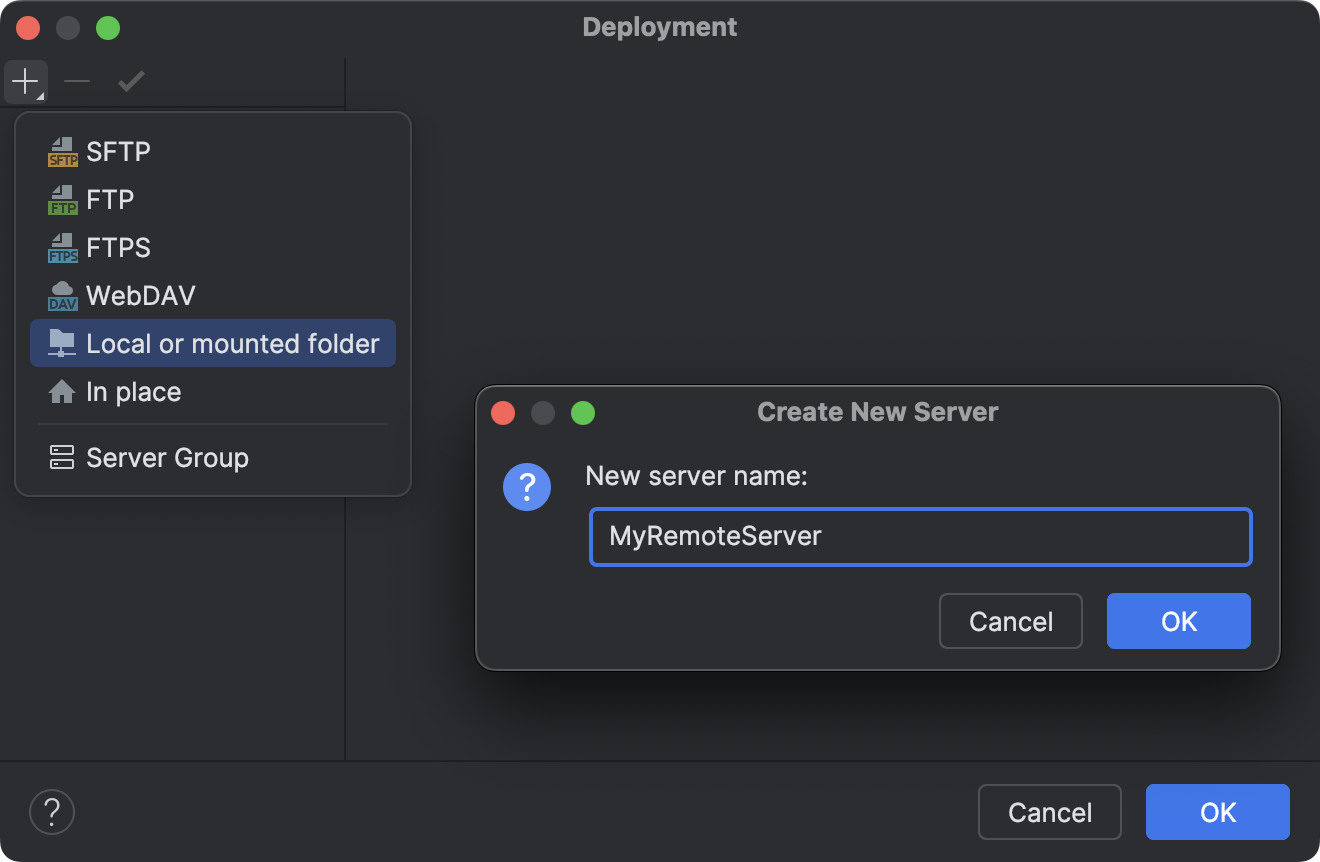Open the add server plus dropdown
Screen dimensions: 1320x862
coord(25,81)
